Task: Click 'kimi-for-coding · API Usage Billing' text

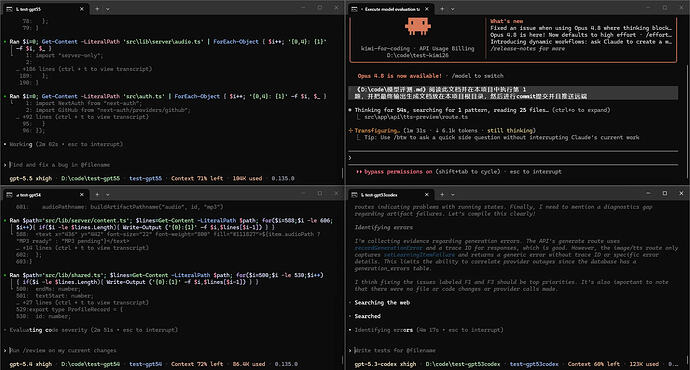Action: [417, 48]
